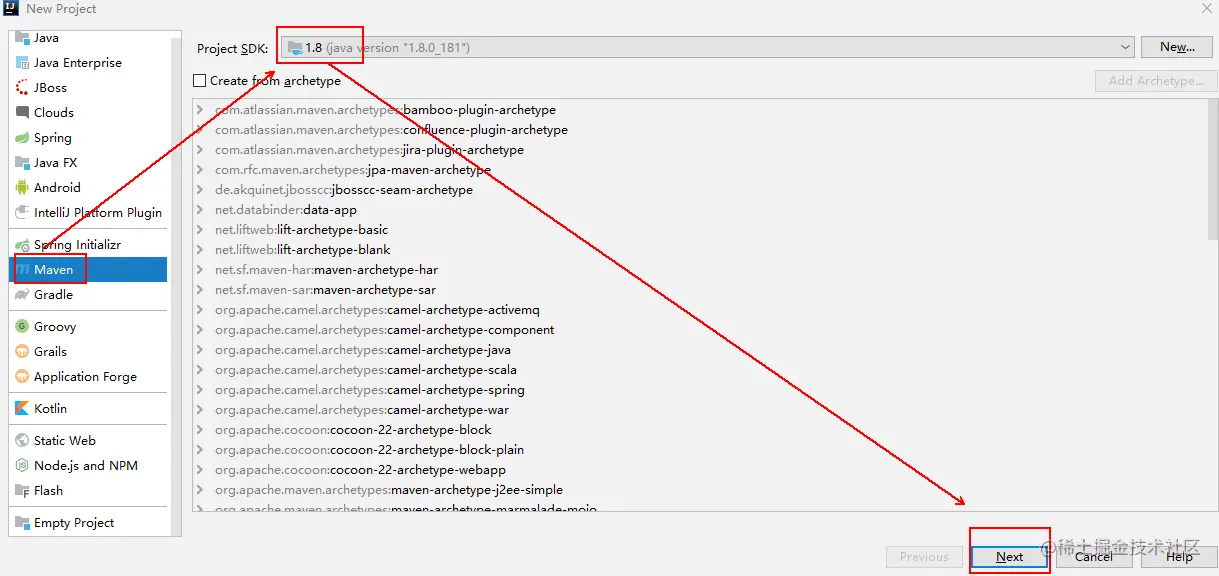Select the Gradle icon
The height and width of the screenshot is (576, 1219).
click(23, 295)
